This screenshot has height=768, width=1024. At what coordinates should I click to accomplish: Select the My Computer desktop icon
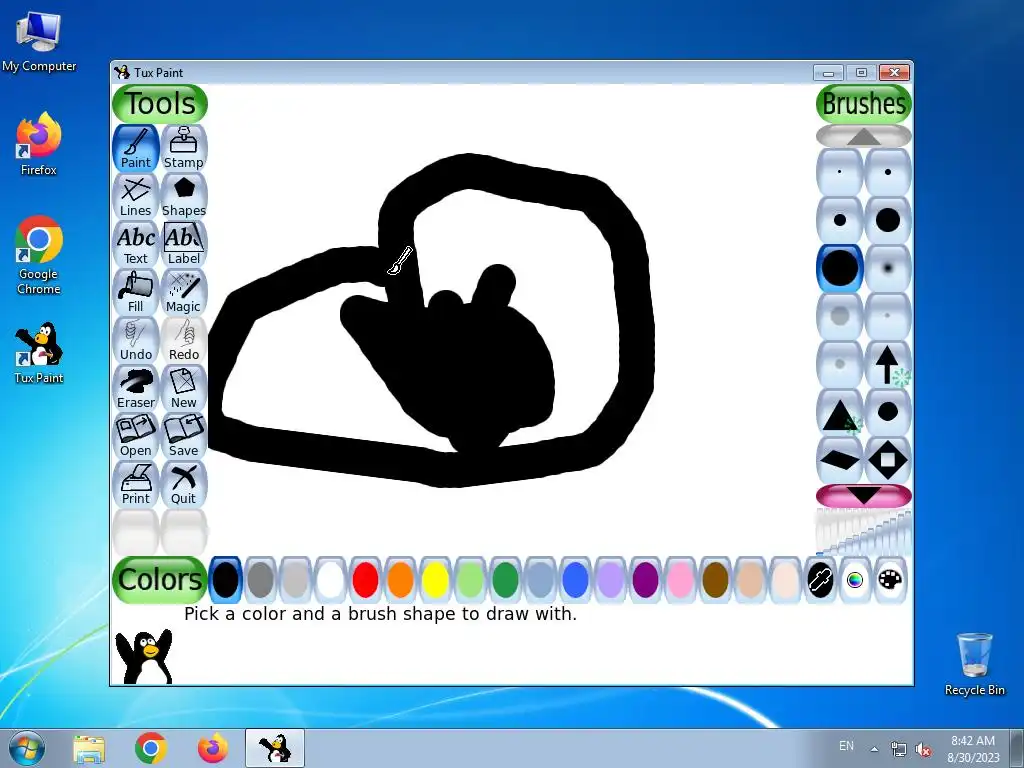tap(39, 42)
